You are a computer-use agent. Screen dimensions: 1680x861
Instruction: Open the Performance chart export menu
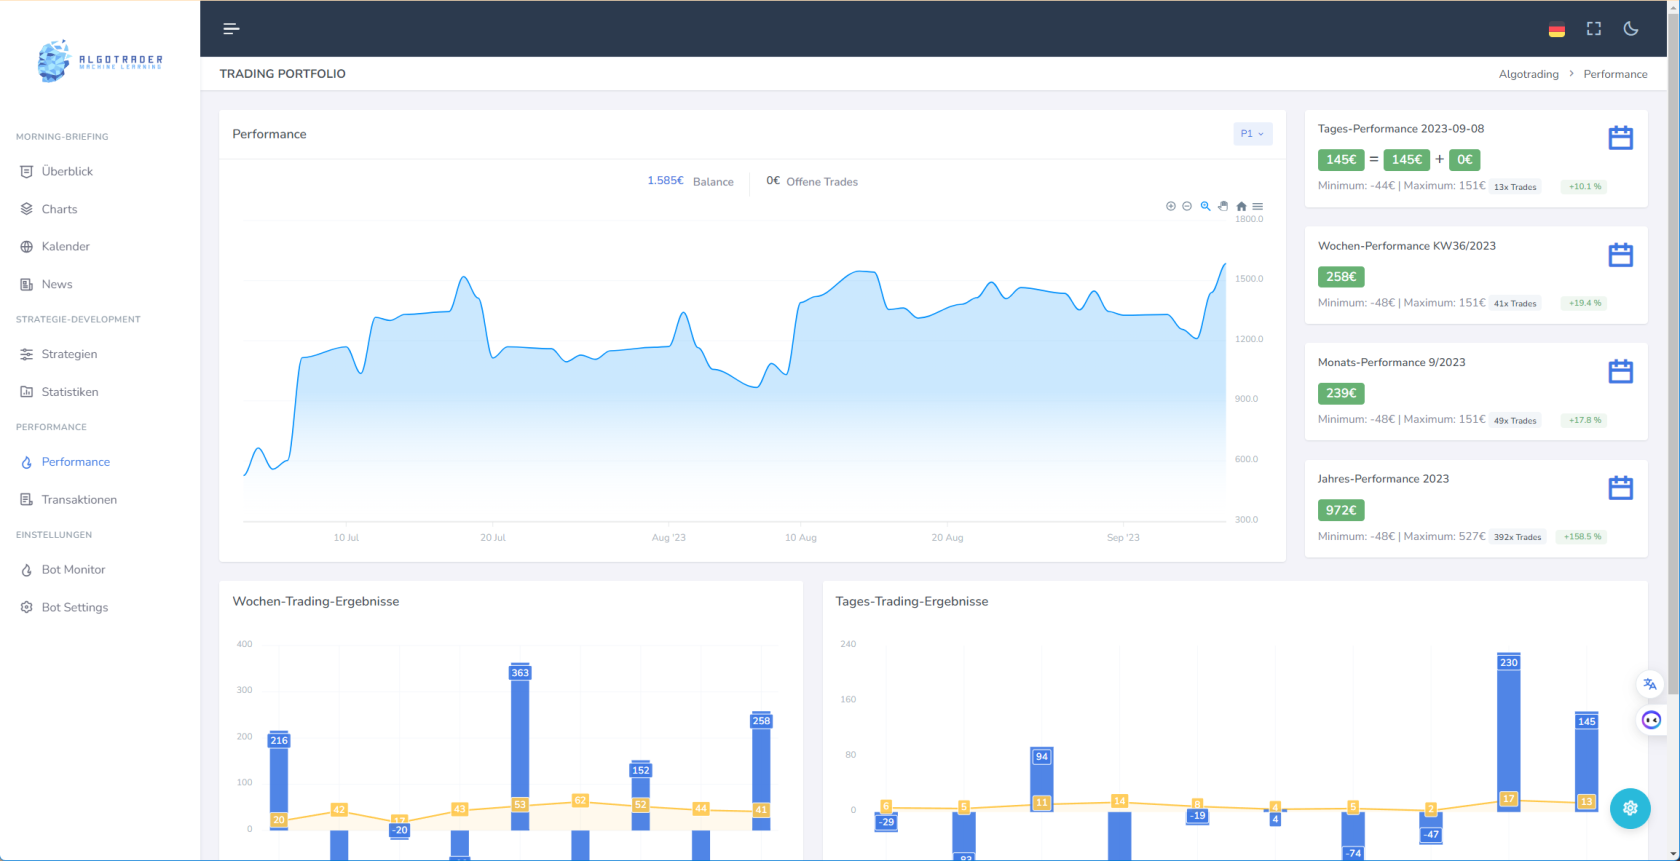(x=1258, y=206)
